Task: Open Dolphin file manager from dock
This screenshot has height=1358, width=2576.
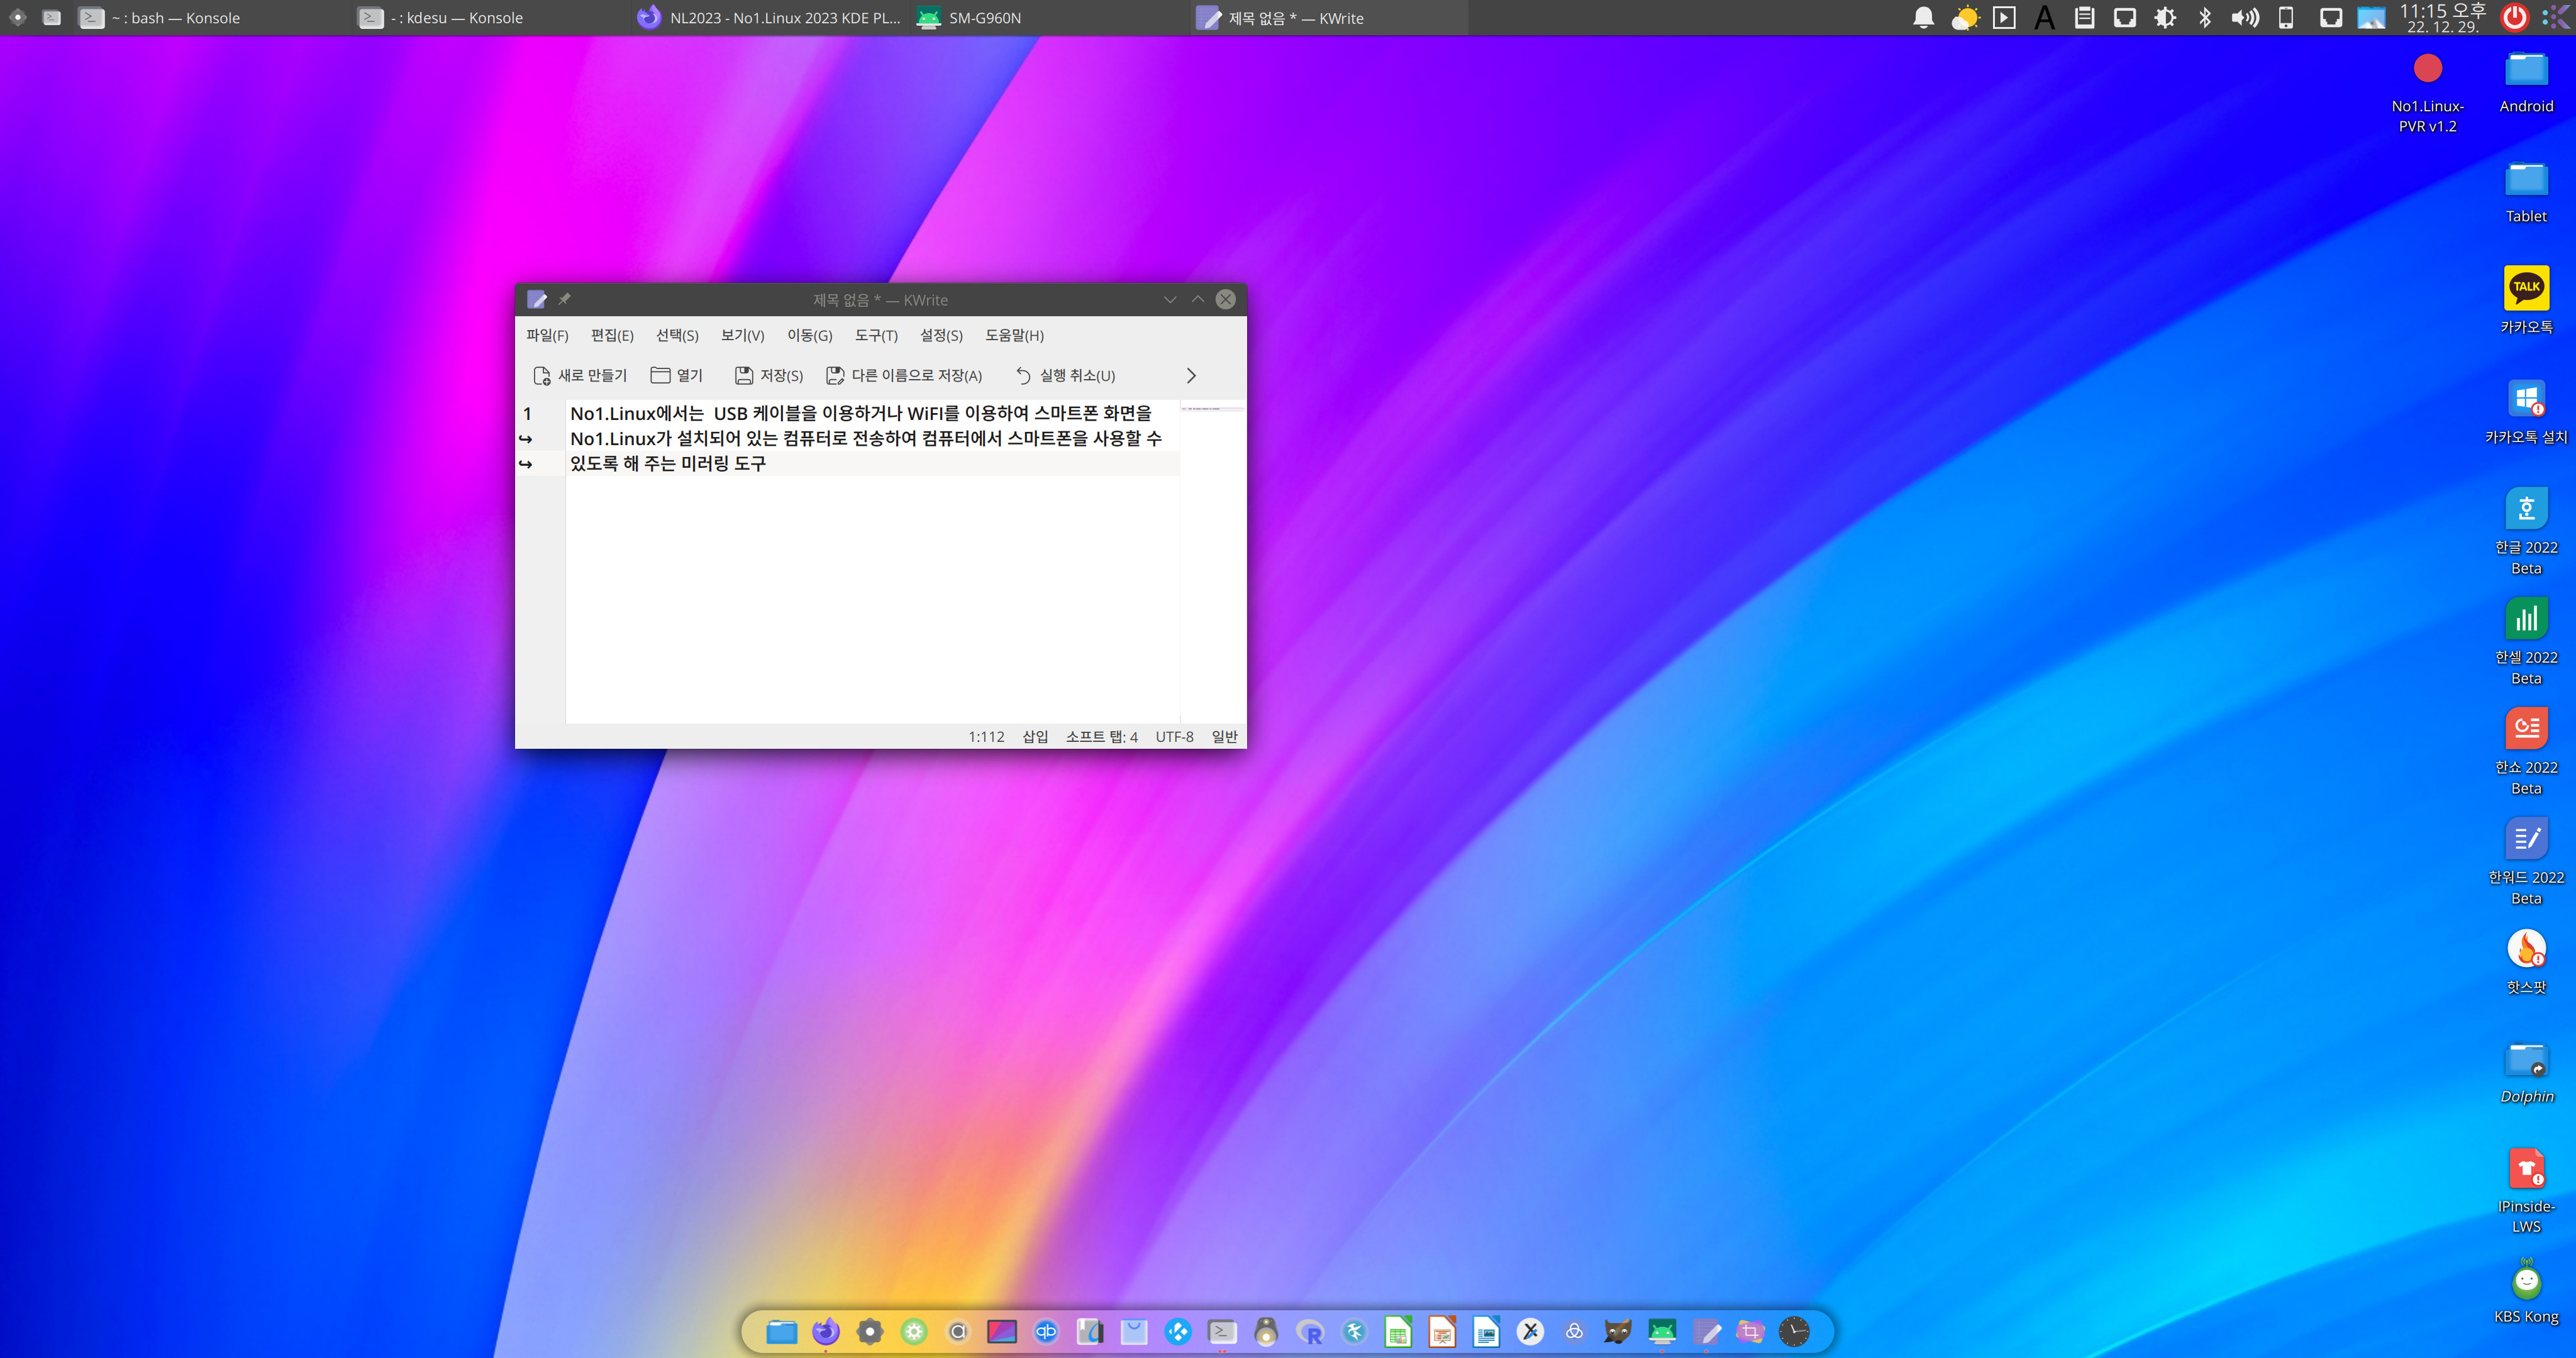Action: [781, 1331]
